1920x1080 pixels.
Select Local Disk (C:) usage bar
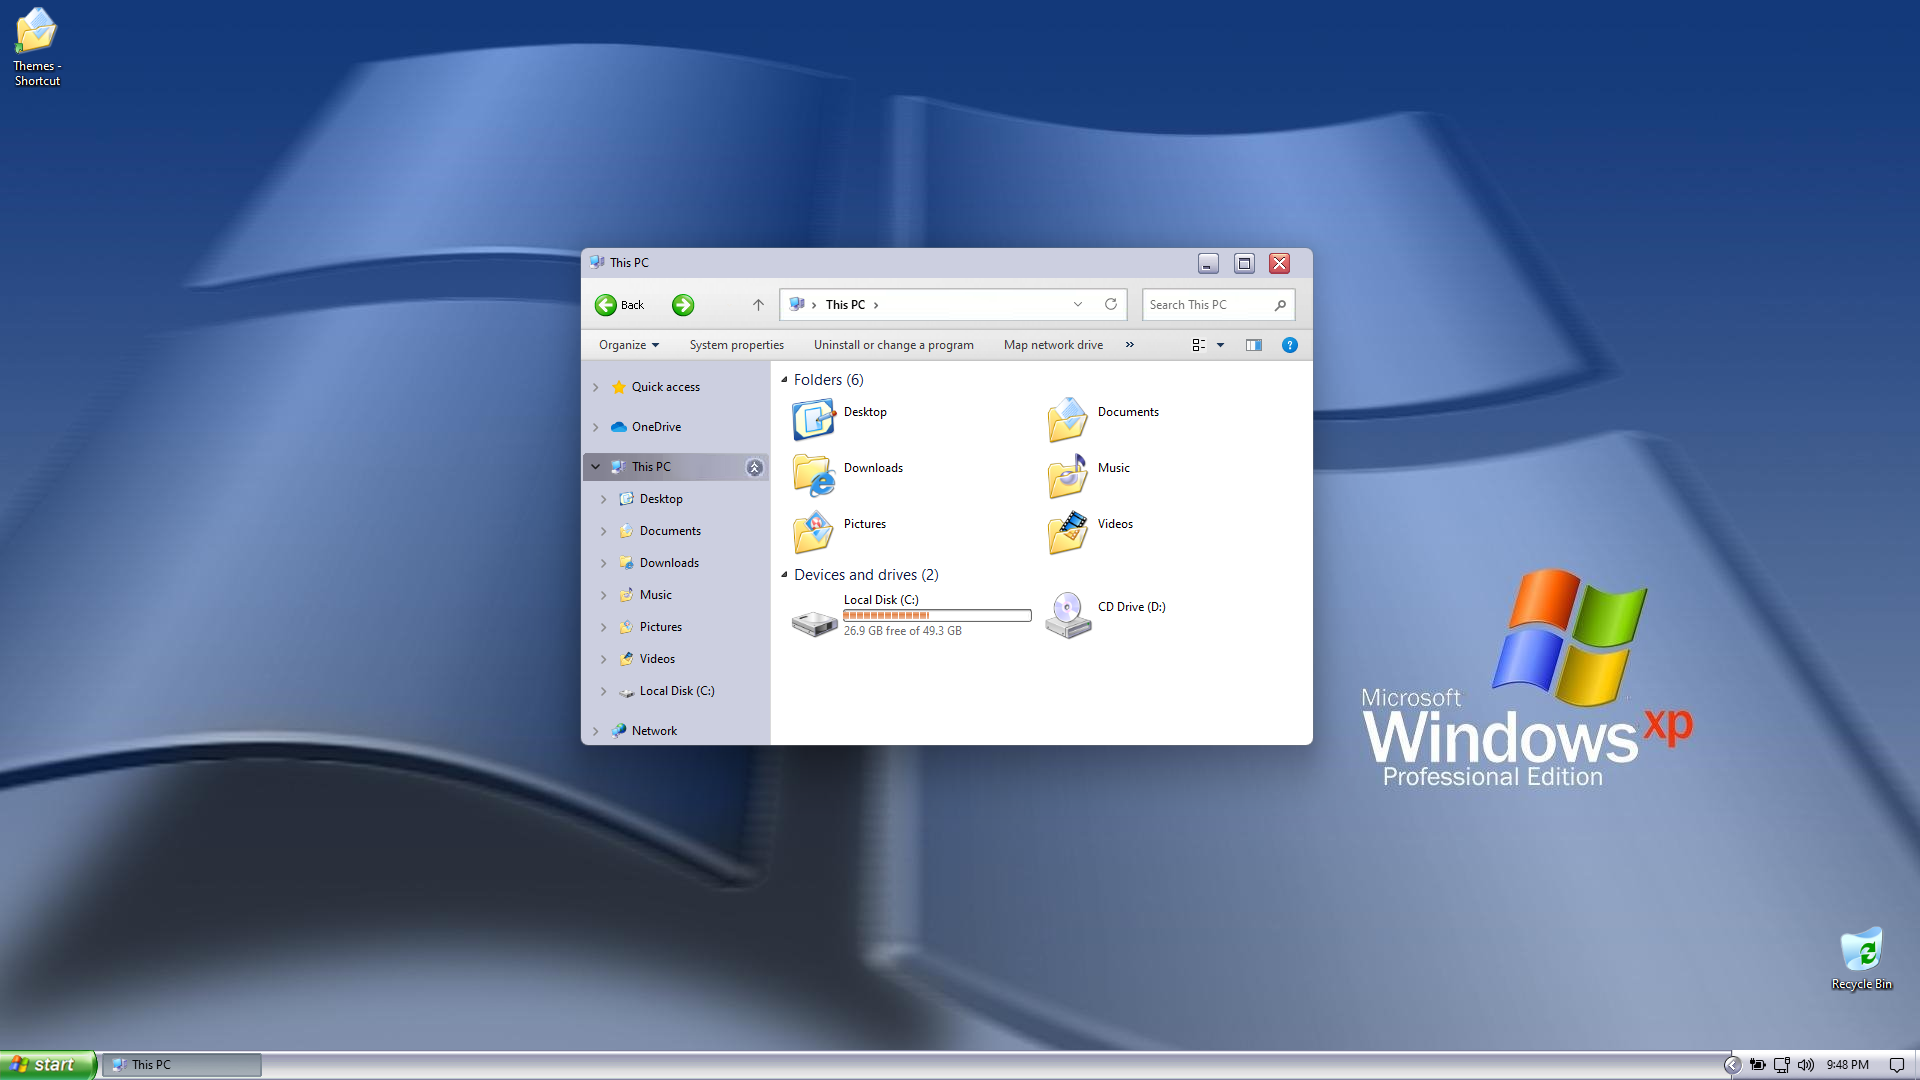coord(937,616)
